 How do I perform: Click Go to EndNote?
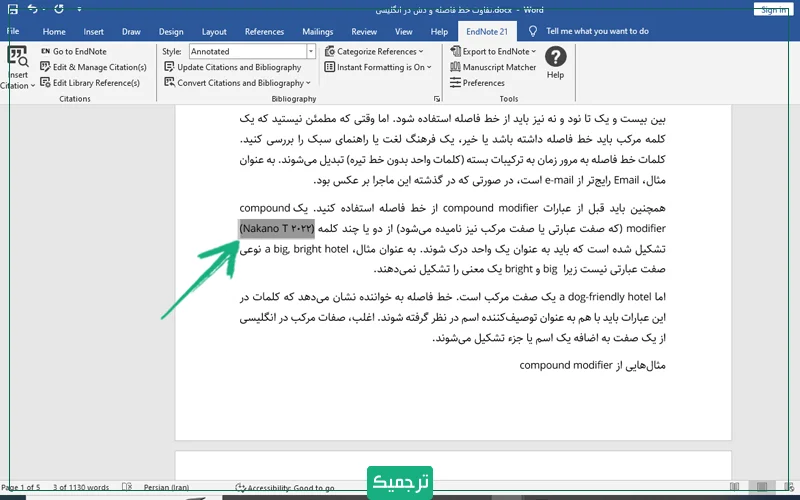pyautogui.click(x=73, y=52)
